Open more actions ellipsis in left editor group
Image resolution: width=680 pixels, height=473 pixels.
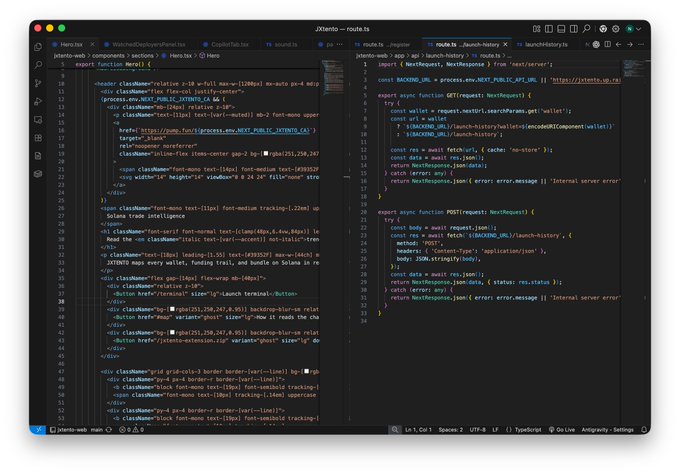[340, 44]
